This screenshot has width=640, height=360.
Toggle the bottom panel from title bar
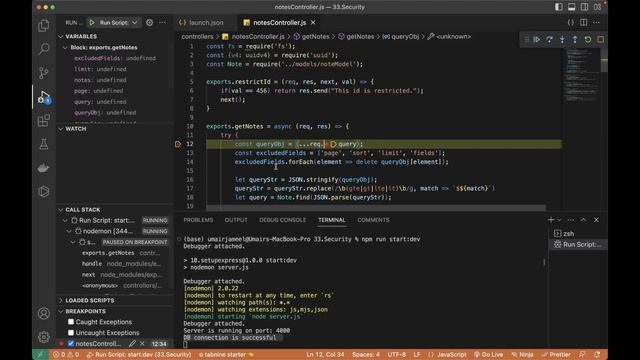pos(571,7)
